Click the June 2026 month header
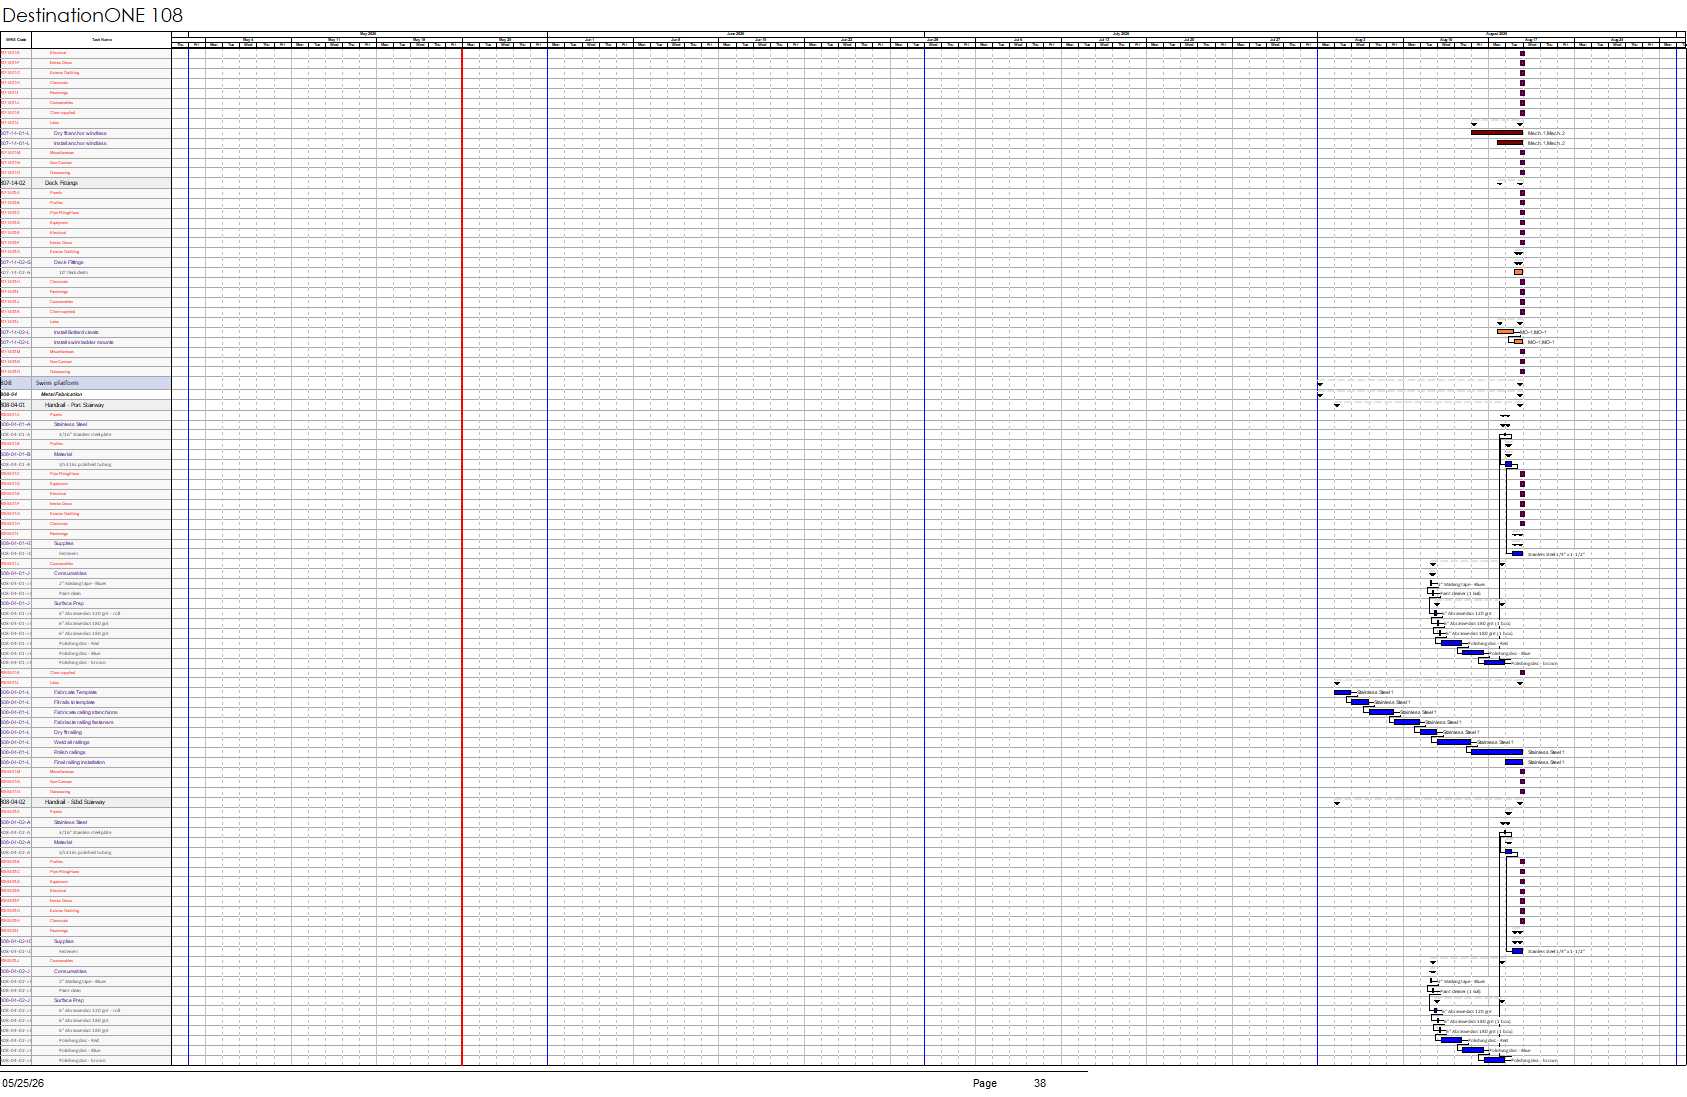Viewport: 1687px width, 1097px height. click(x=735, y=33)
